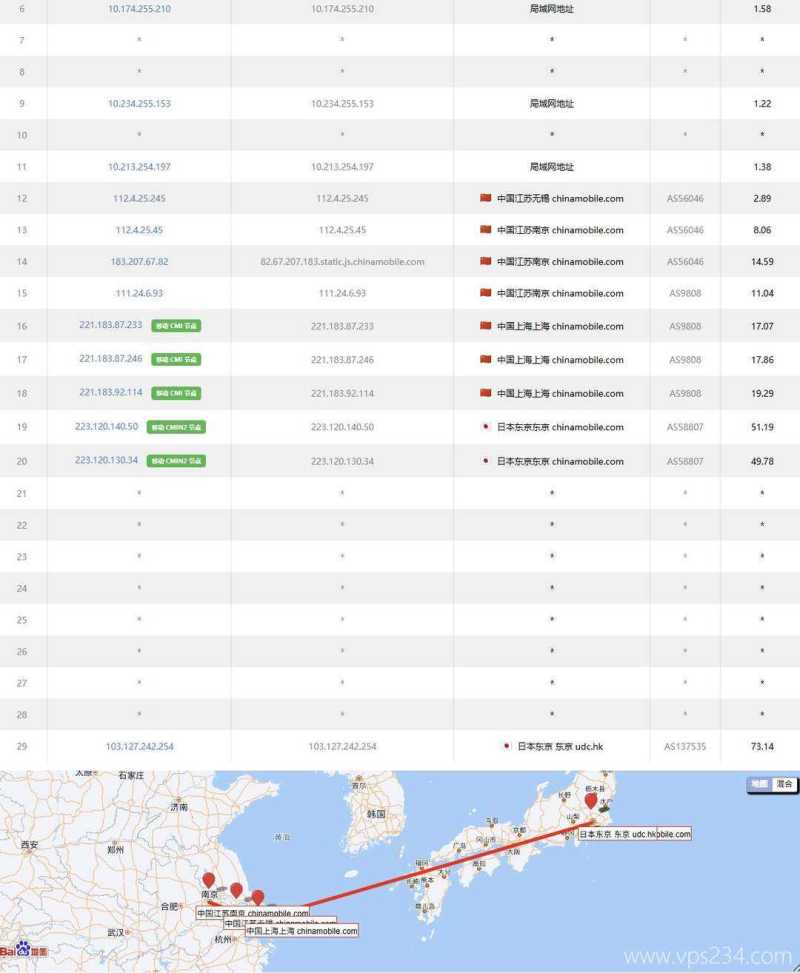Switch to the 地图 map view tab

click(762, 784)
